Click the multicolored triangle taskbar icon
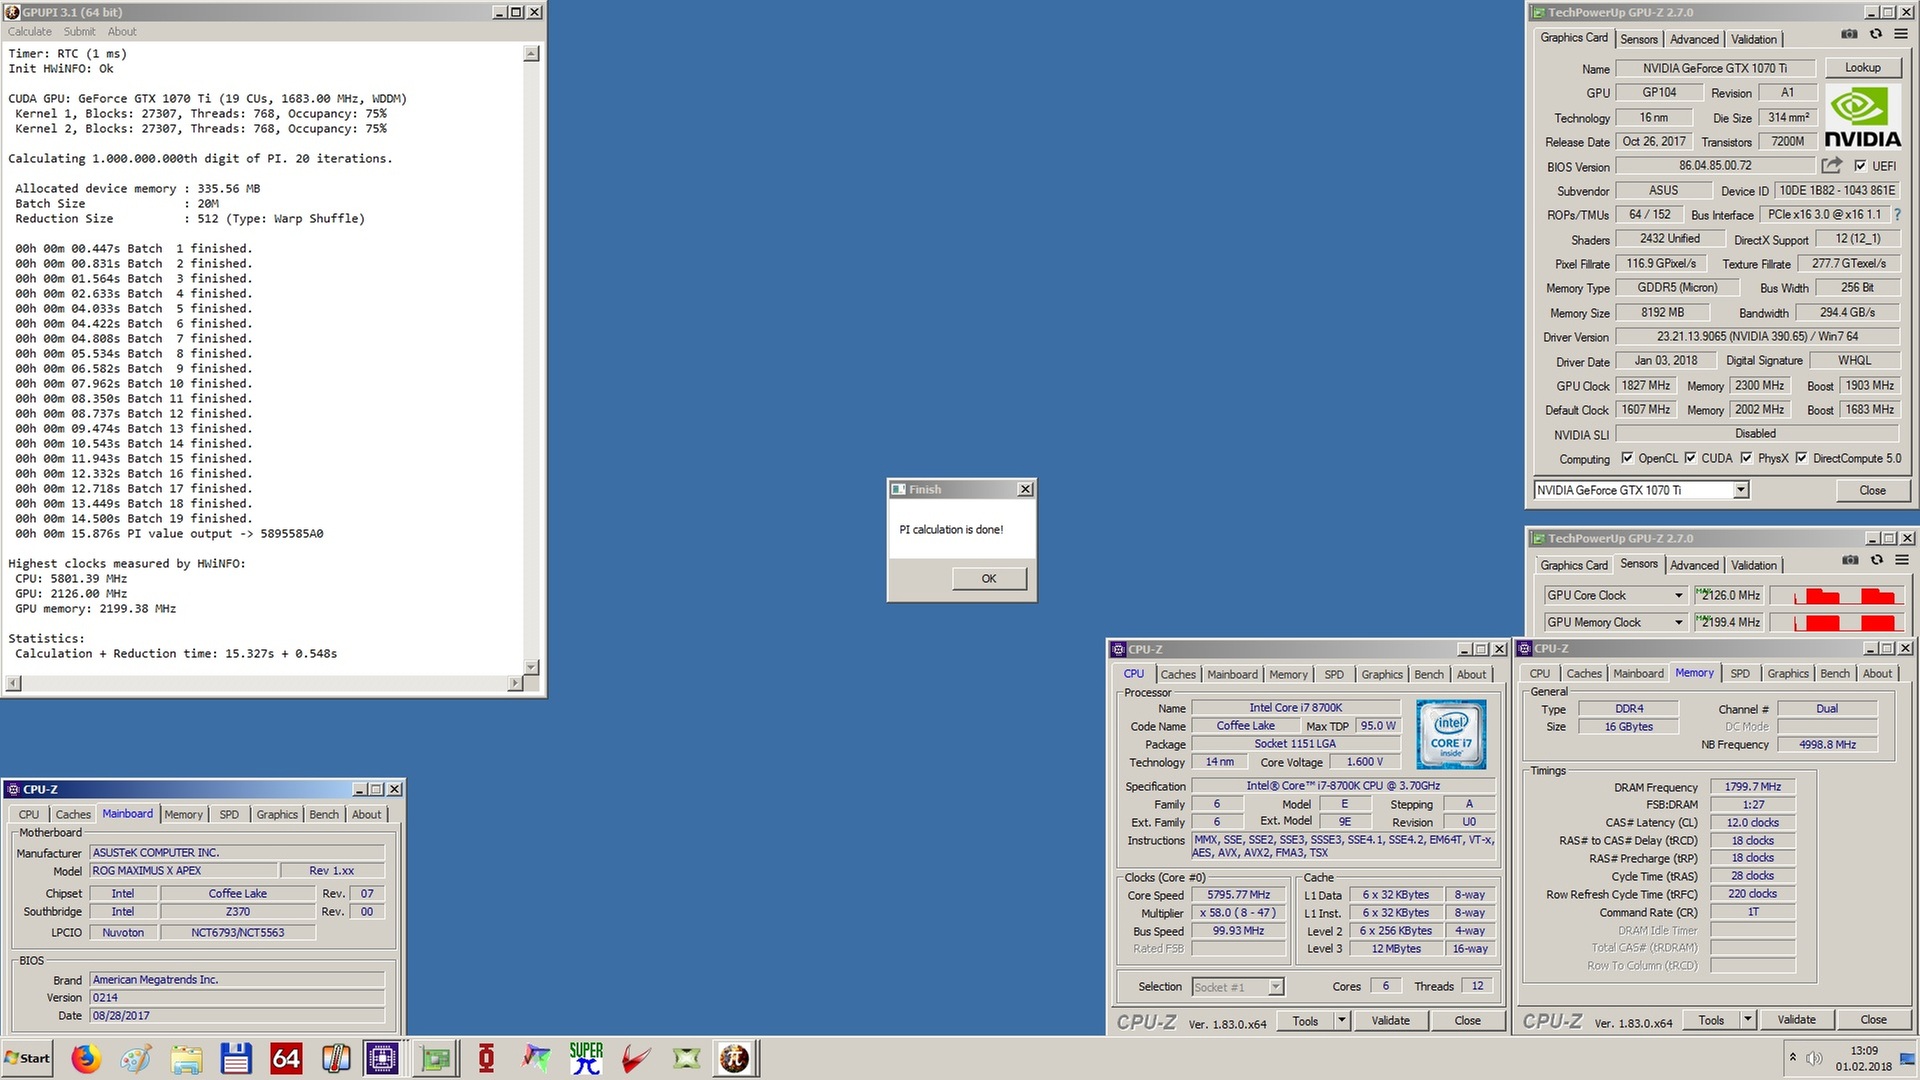This screenshot has height=1080, width=1920. pos(536,1058)
